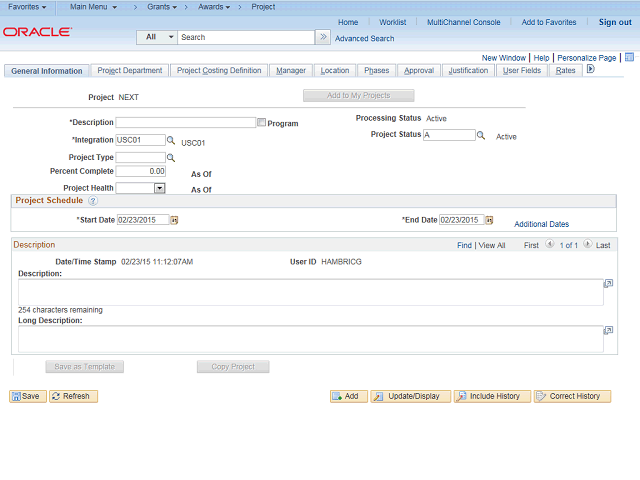Open the Project Status lookup magnifier
Viewport: 640px width, 480px height.
tap(481, 135)
